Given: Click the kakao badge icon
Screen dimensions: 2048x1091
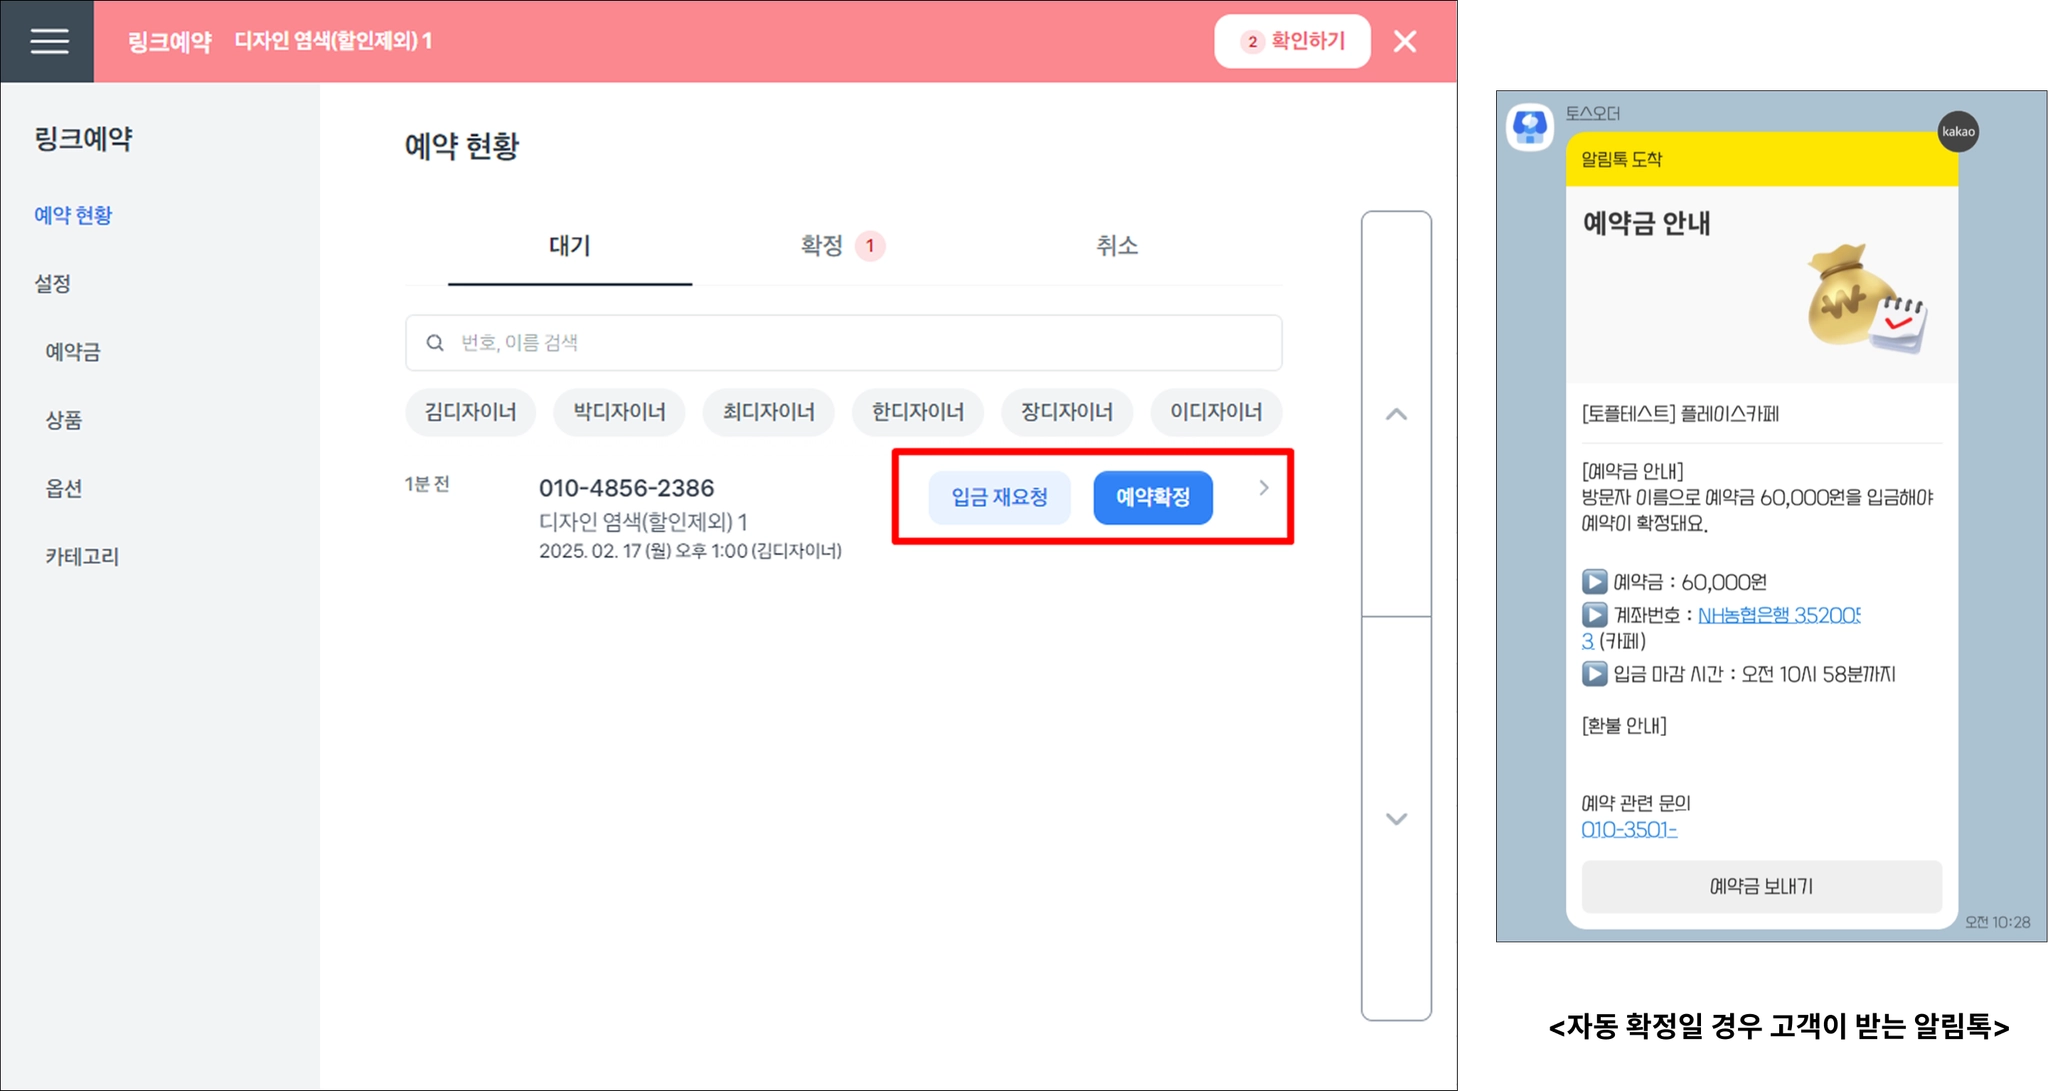Looking at the screenshot, I should 1957,132.
